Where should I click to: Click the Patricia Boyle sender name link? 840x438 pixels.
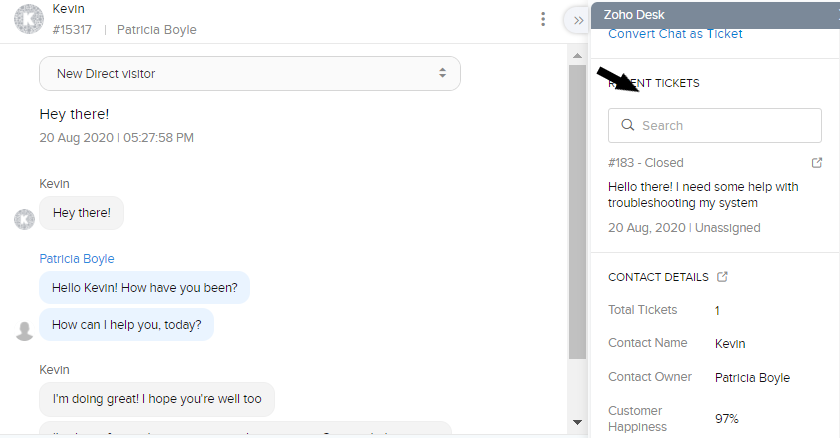tap(77, 259)
